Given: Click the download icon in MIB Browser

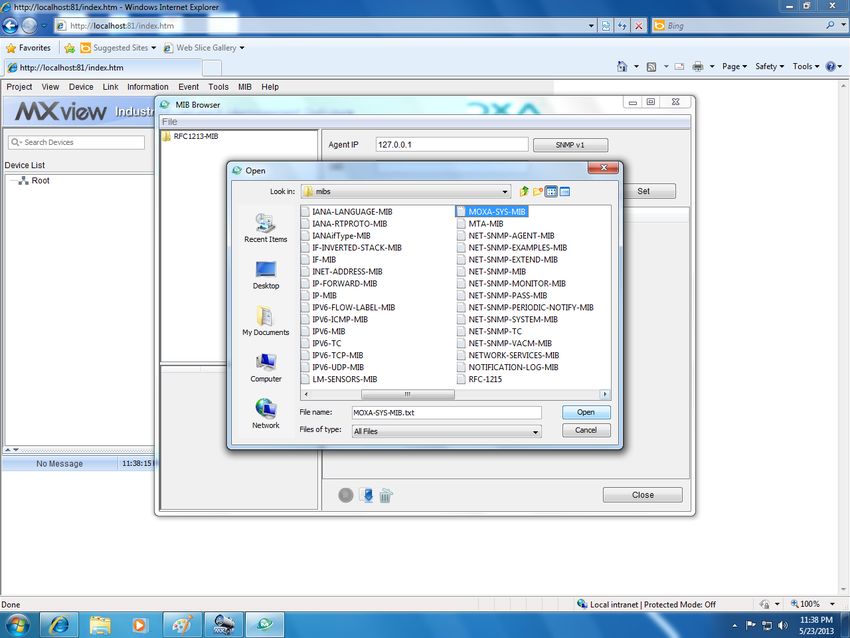Looking at the screenshot, I should pos(368,495).
